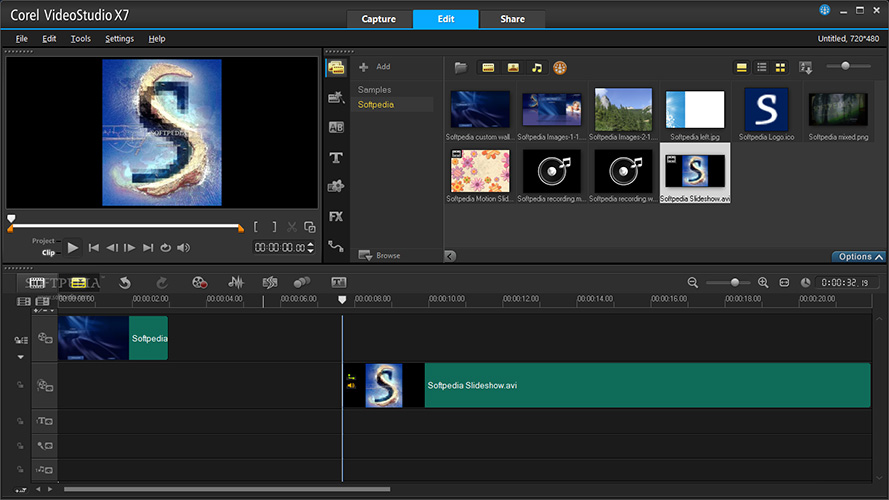889x500 pixels.
Task: Select the Transition library icon
Action: pos(336,127)
